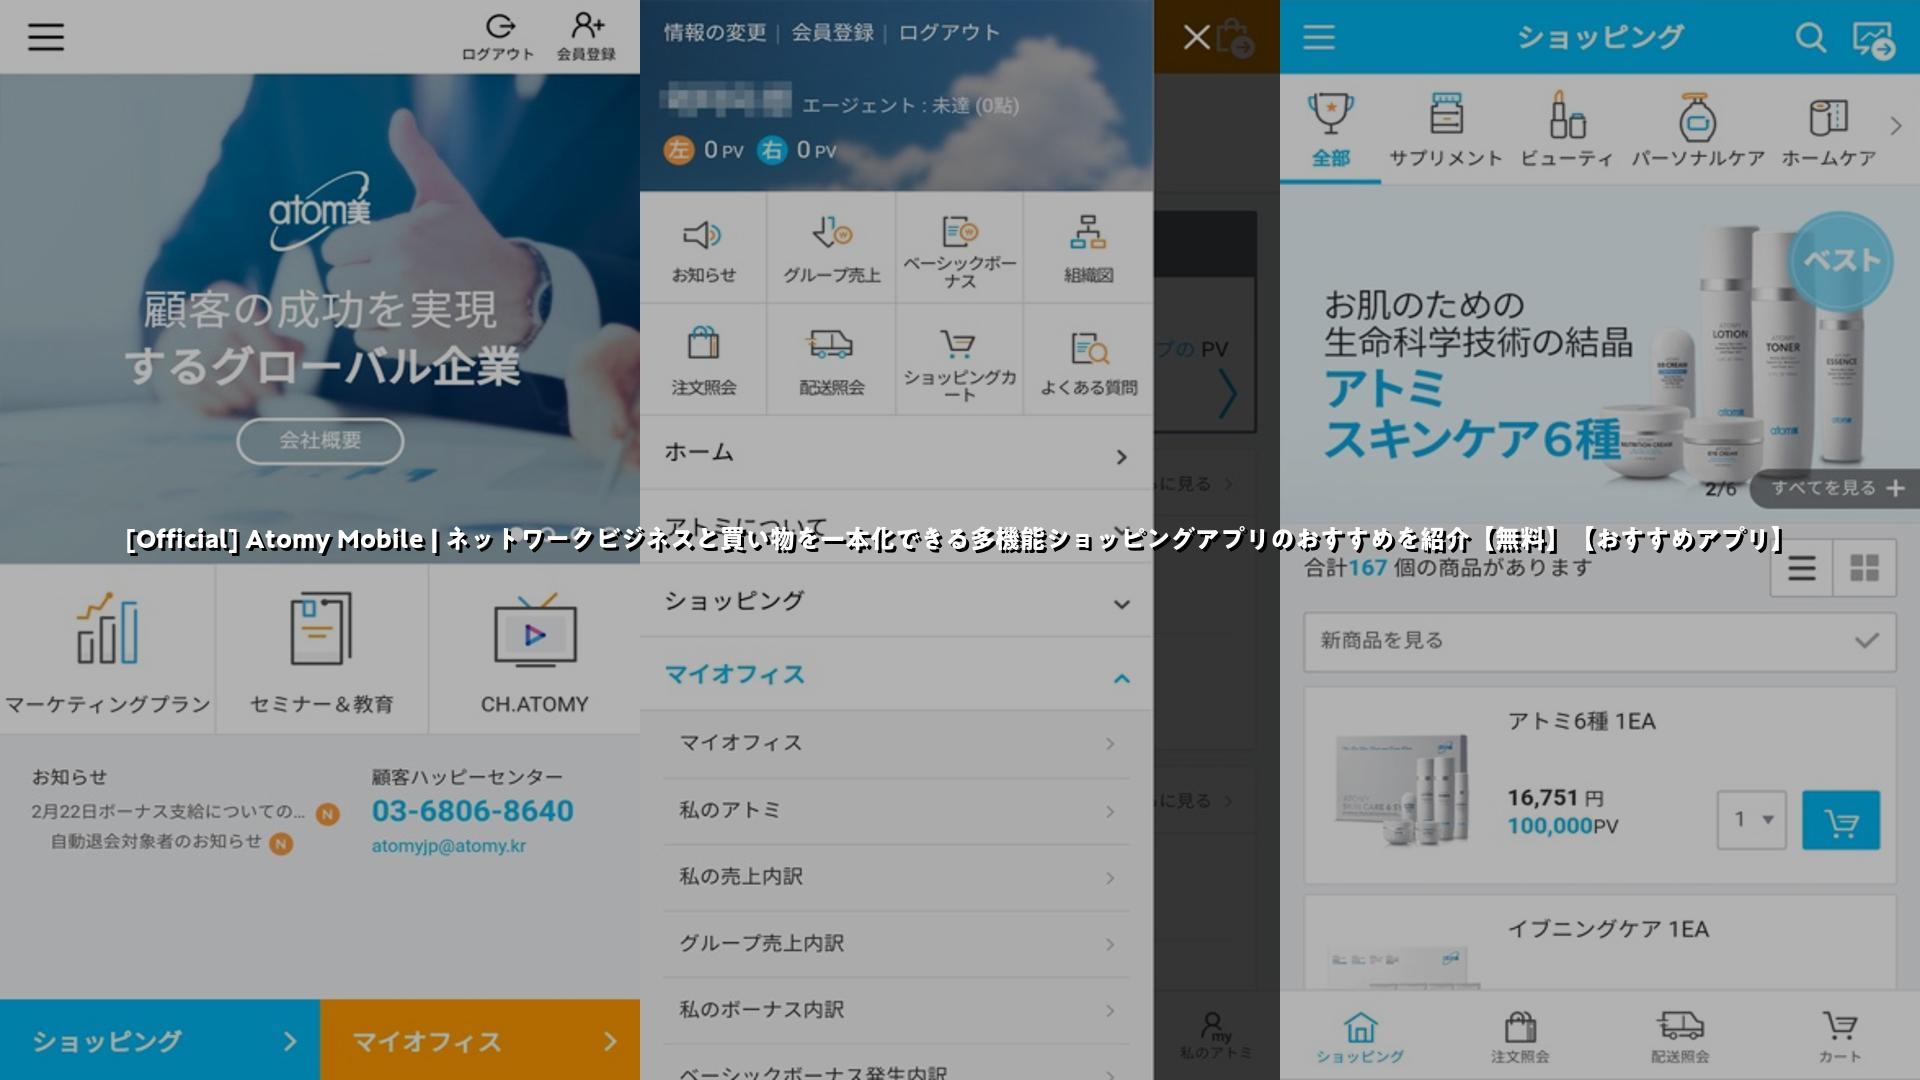The height and width of the screenshot is (1080, 1920).
Task: Open イブニングケア 1EA product title
Action: [x=1608, y=929]
